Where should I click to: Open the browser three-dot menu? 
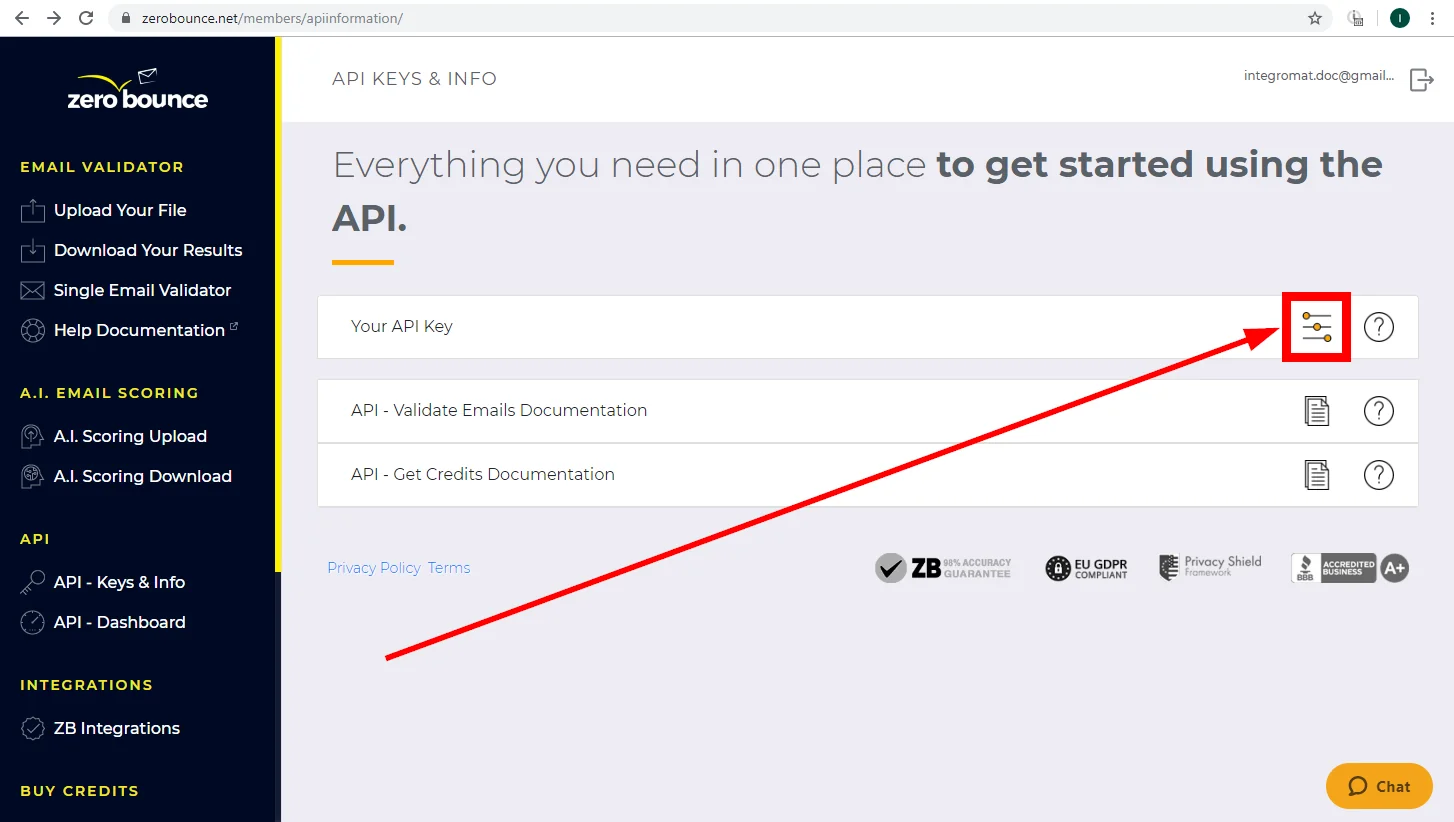[x=1435, y=18]
